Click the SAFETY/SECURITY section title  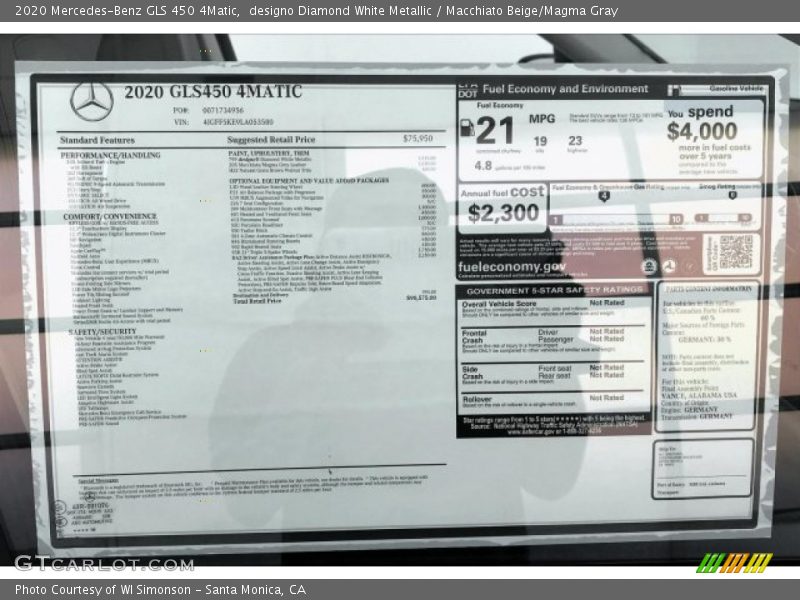pyautogui.click(x=102, y=332)
